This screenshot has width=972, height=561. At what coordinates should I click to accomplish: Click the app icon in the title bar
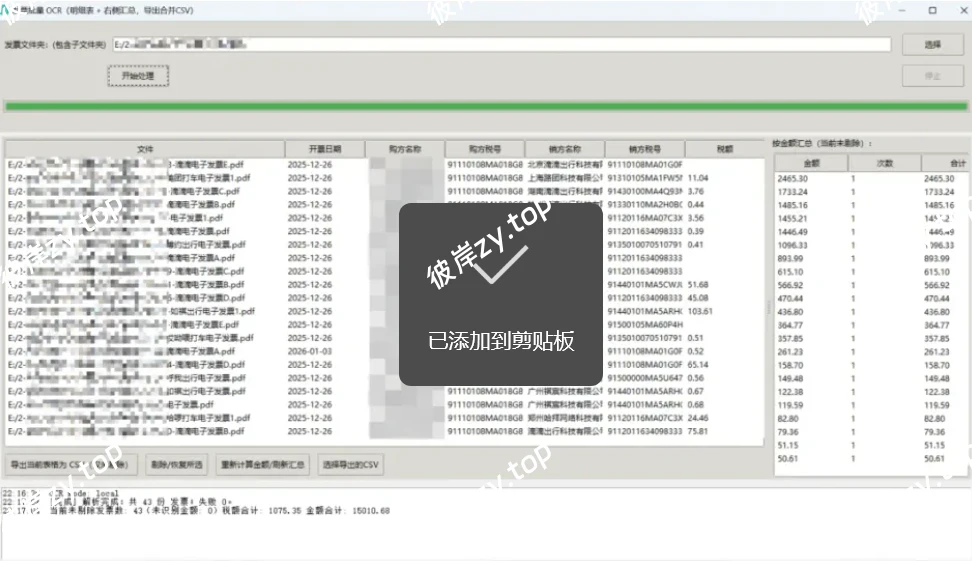click(6, 10)
